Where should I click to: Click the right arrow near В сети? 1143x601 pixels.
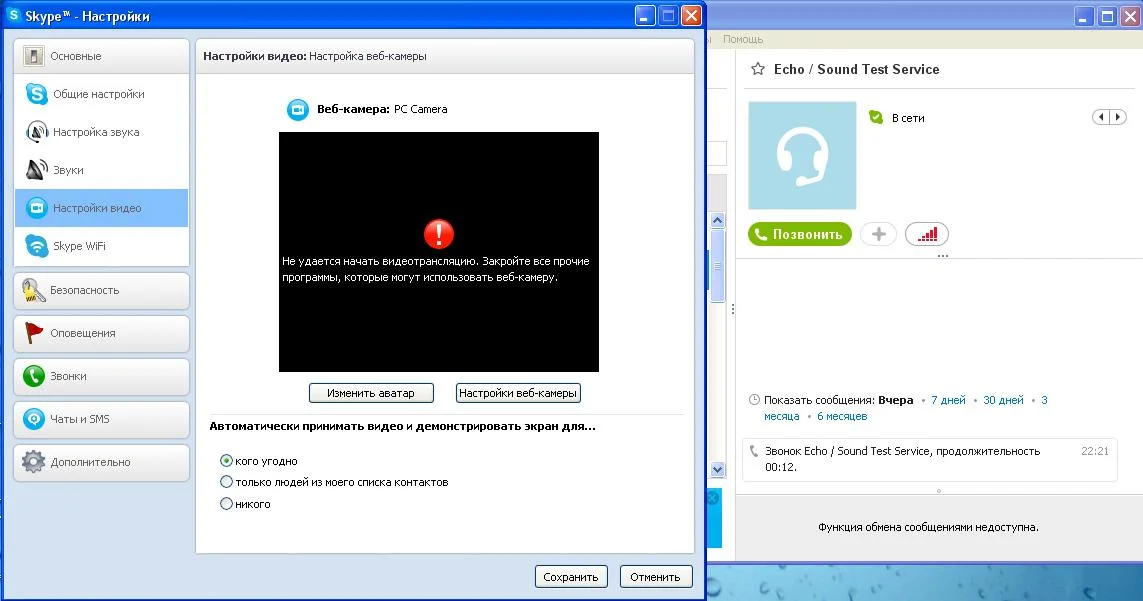point(1117,117)
